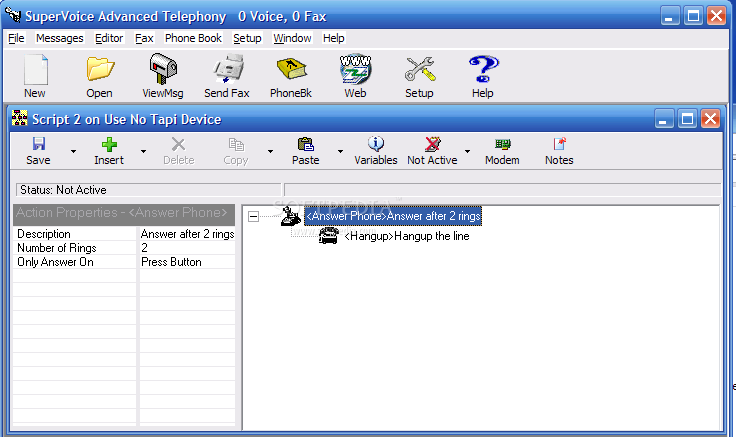Save the script with the Save icon
Screen dimensions: 736x437
click(38, 144)
